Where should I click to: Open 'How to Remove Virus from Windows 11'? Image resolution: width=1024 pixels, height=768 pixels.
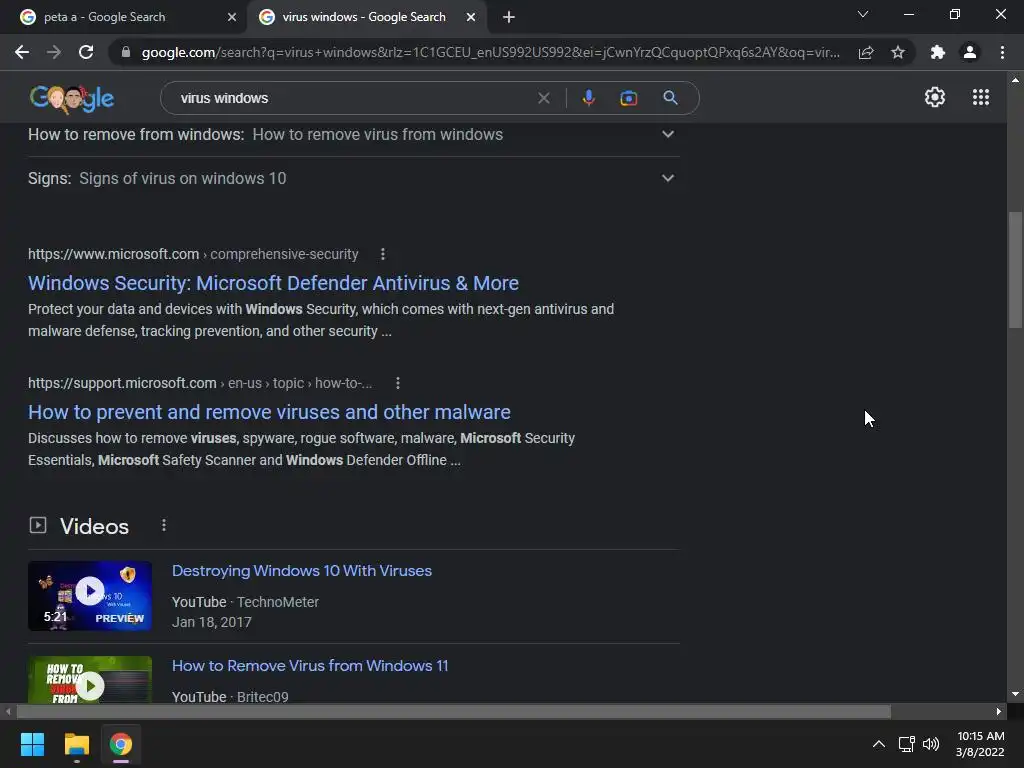(x=310, y=665)
